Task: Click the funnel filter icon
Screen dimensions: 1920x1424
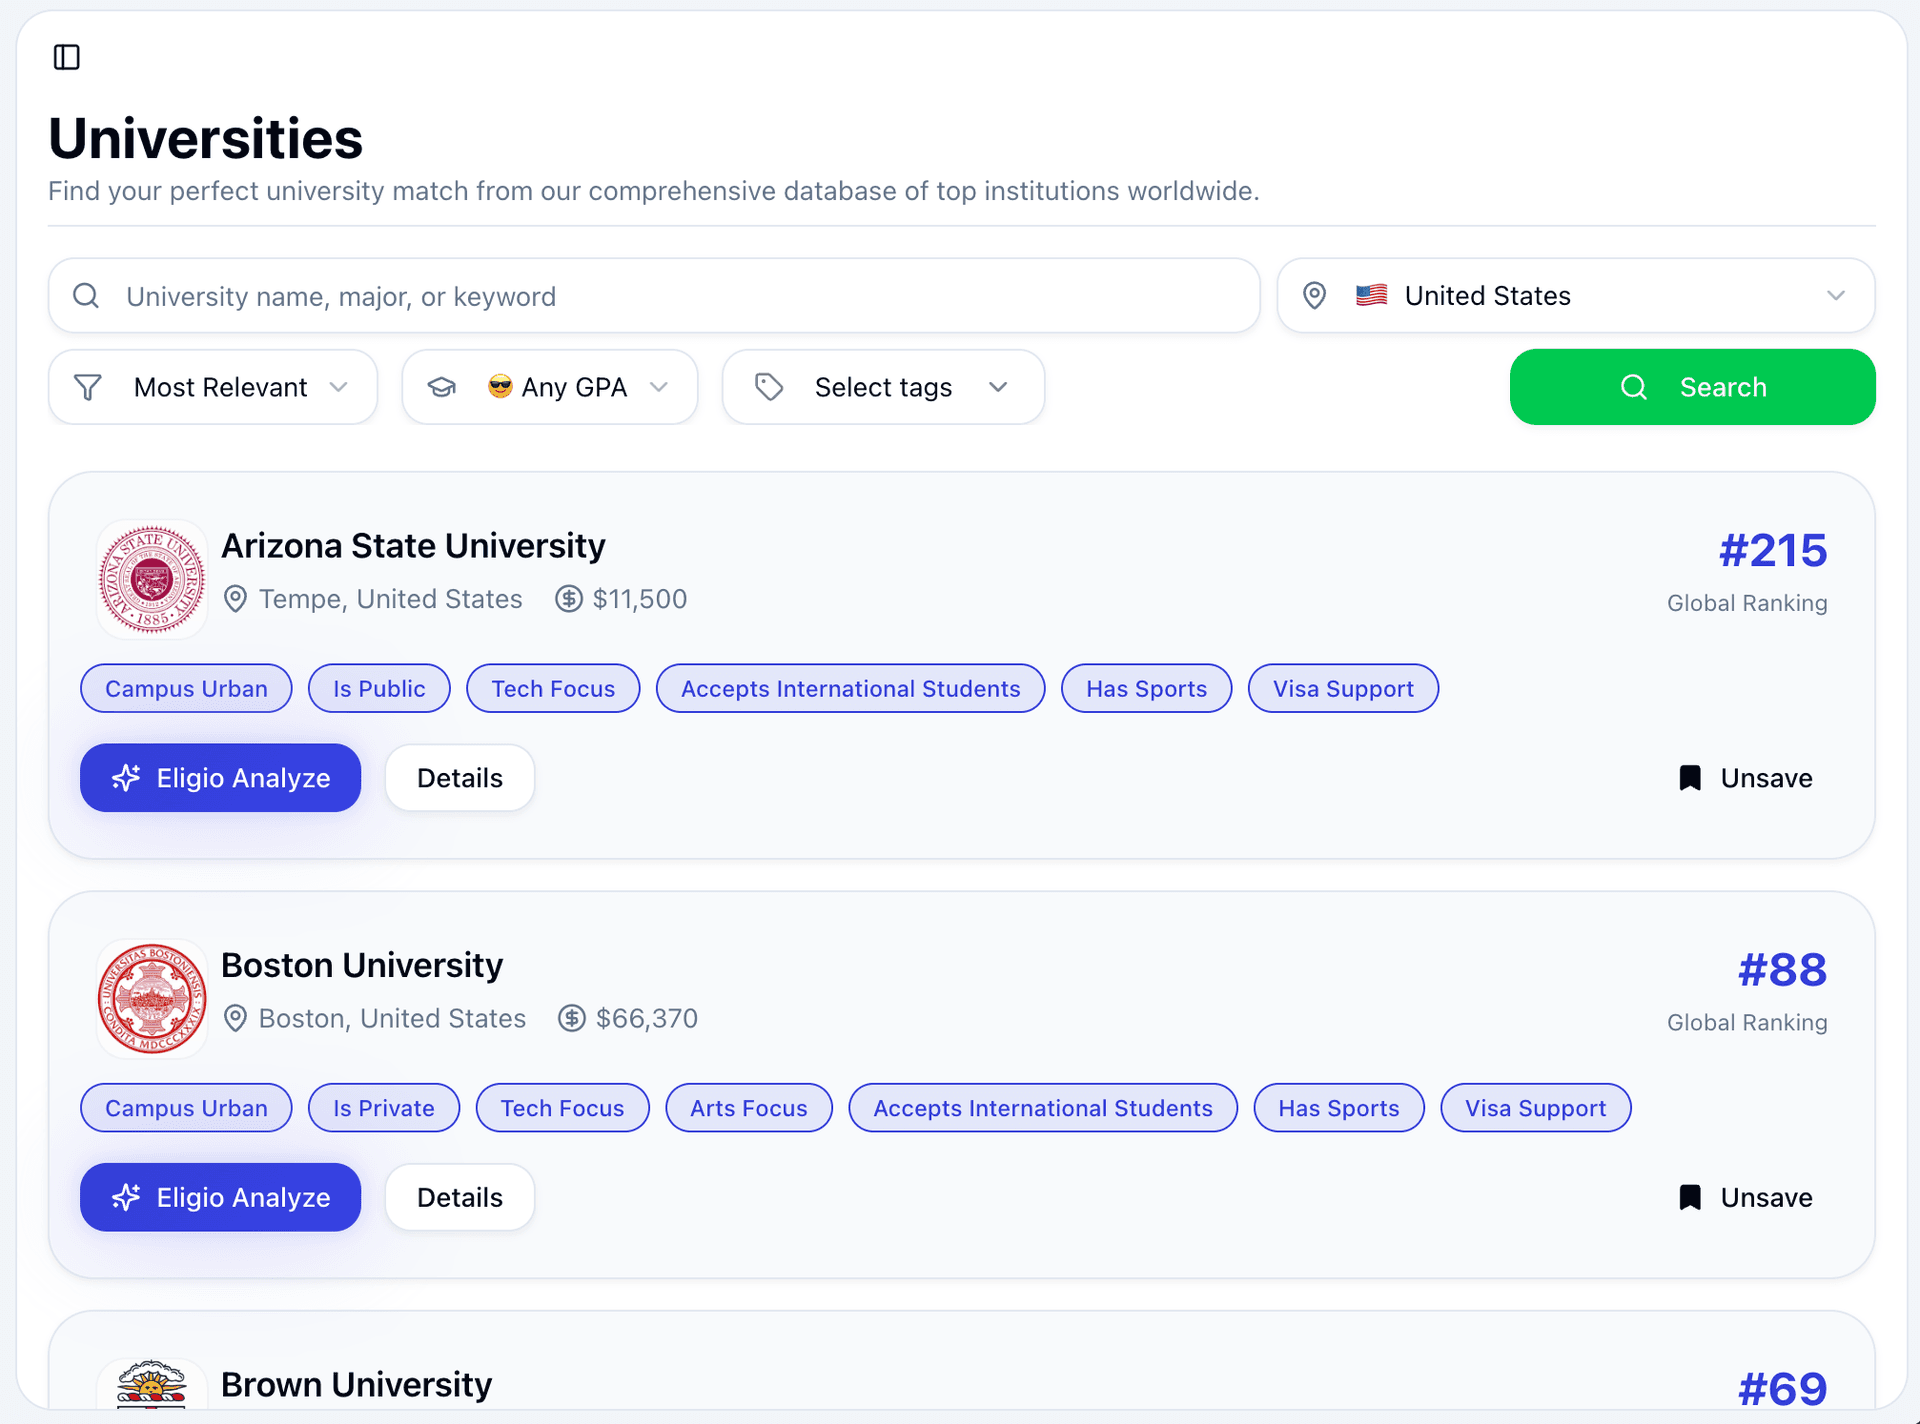Action: click(88, 387)
